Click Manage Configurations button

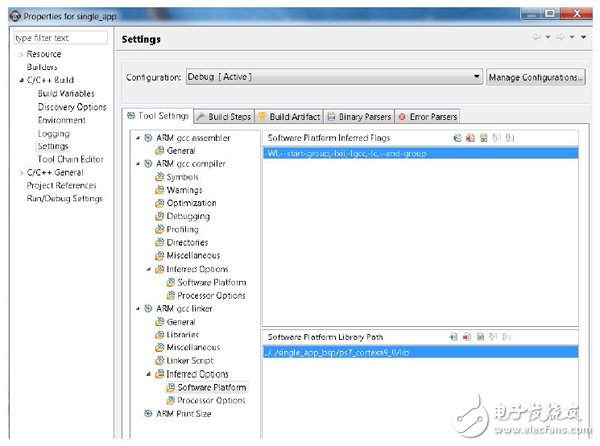click(x=535, y=77)
